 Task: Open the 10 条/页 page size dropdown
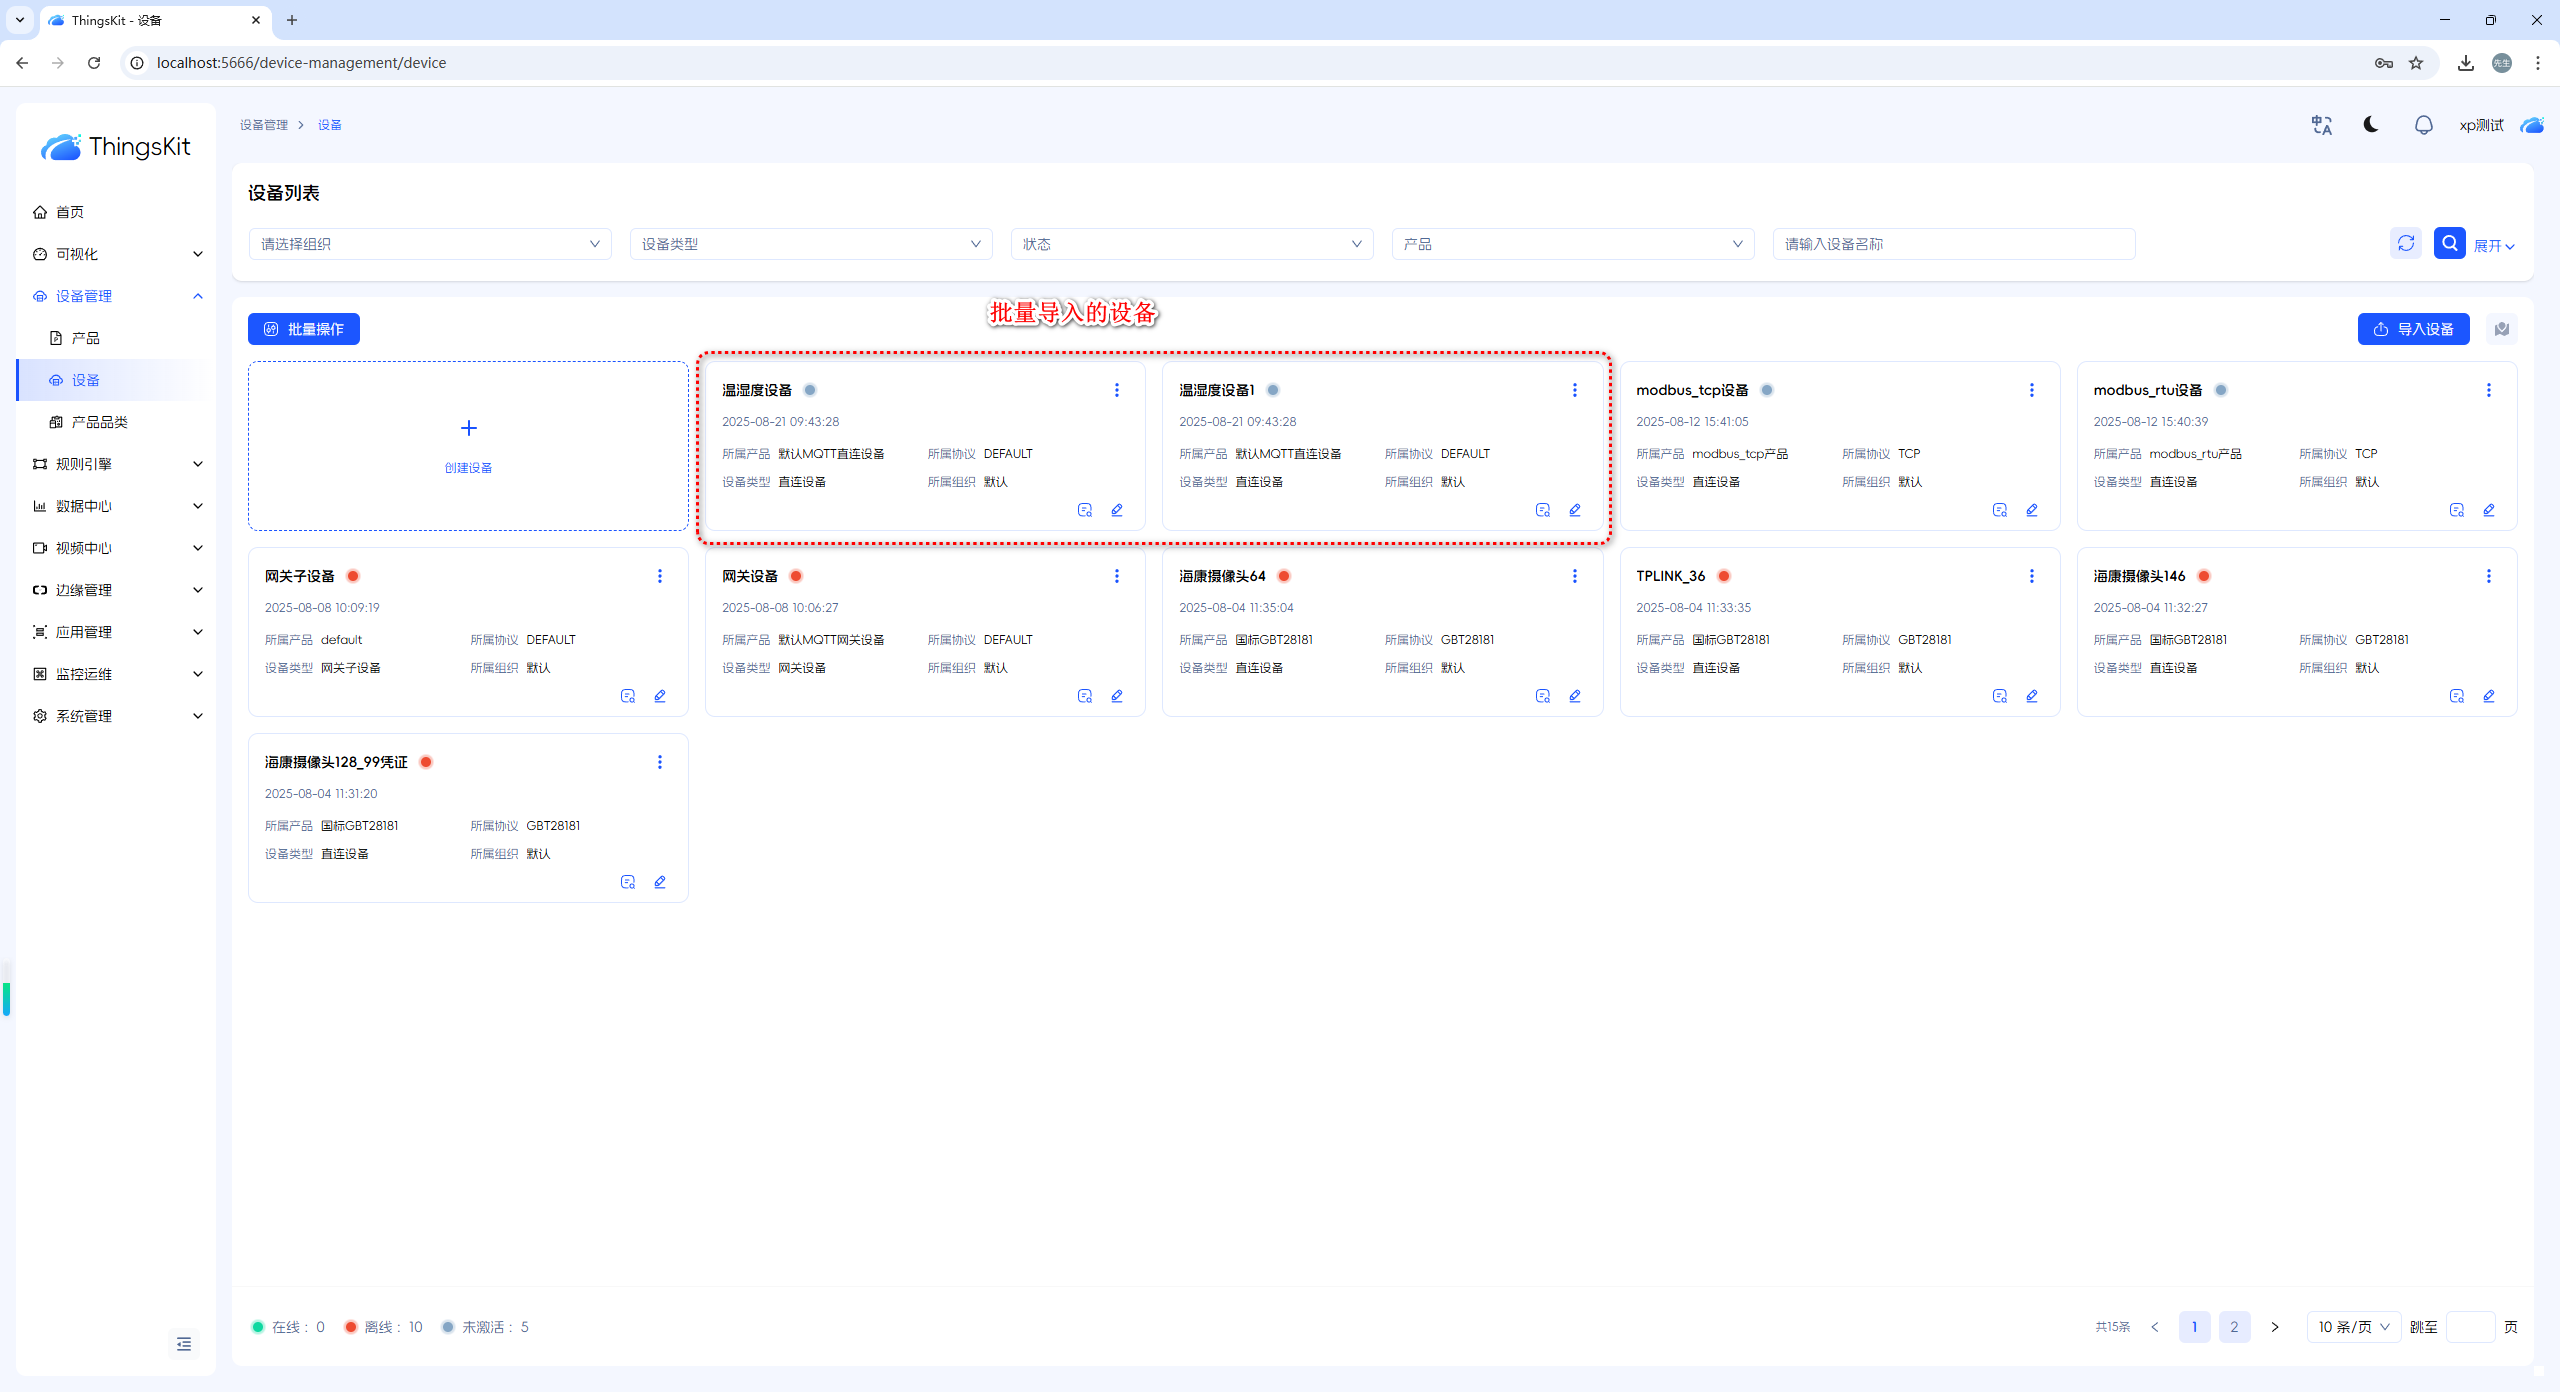2353,1327
